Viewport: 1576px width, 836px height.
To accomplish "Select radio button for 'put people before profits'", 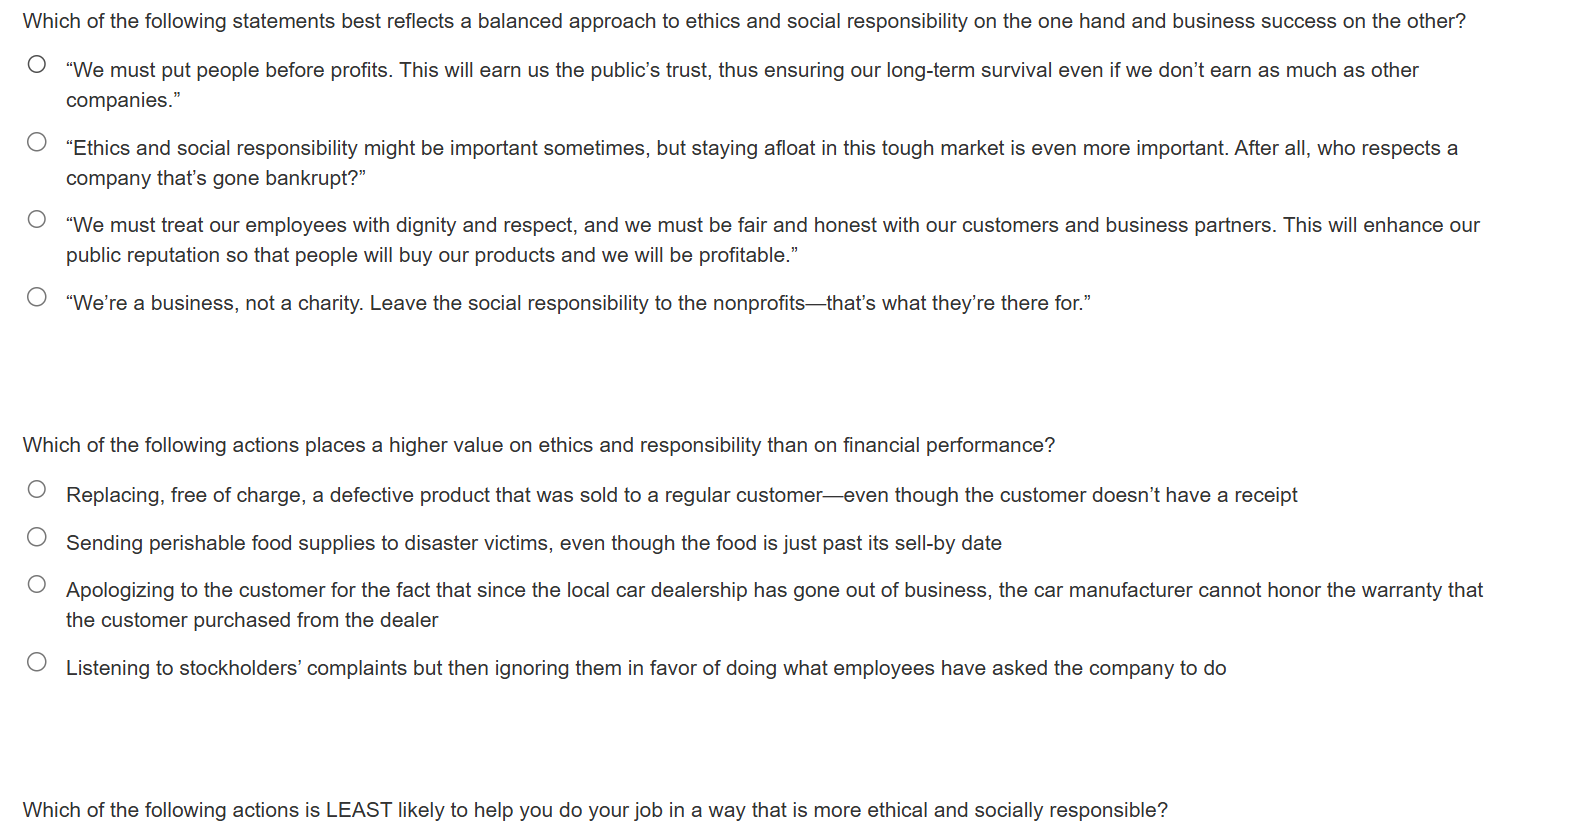I will 37,65.
